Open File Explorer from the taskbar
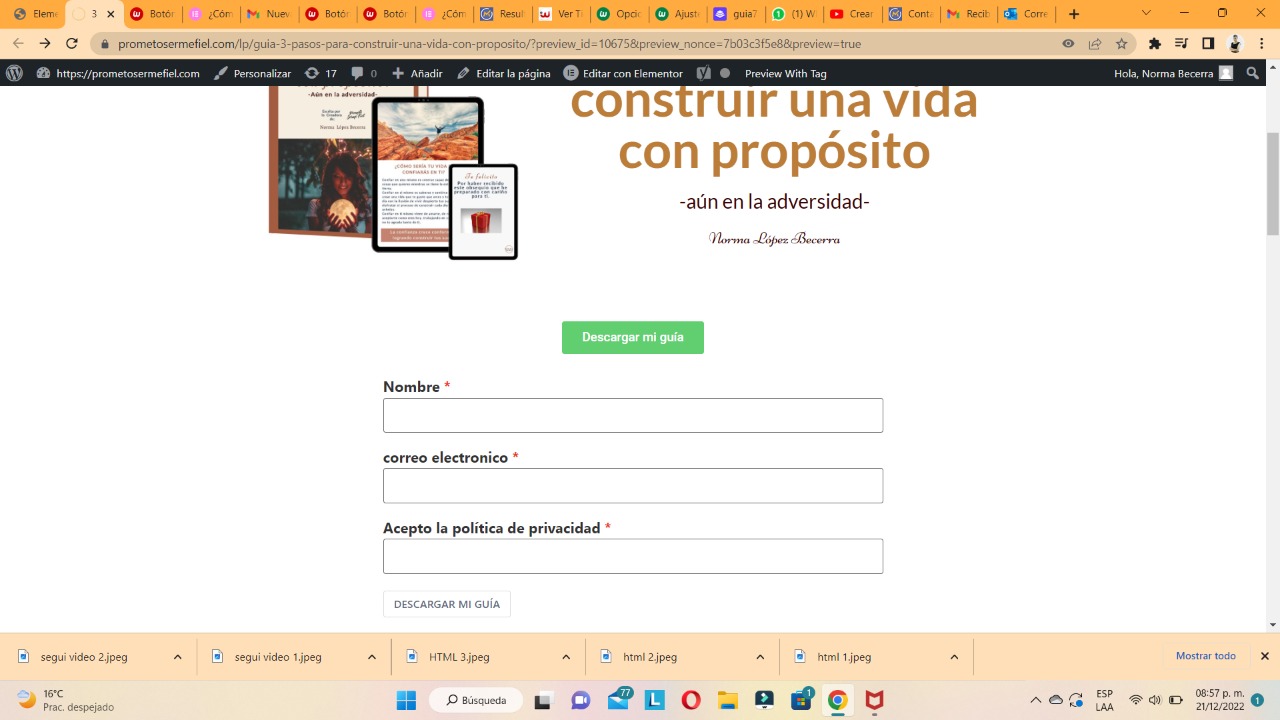Screen dimensions: 1280x720 pyautogui.click(x=727, y=700)
